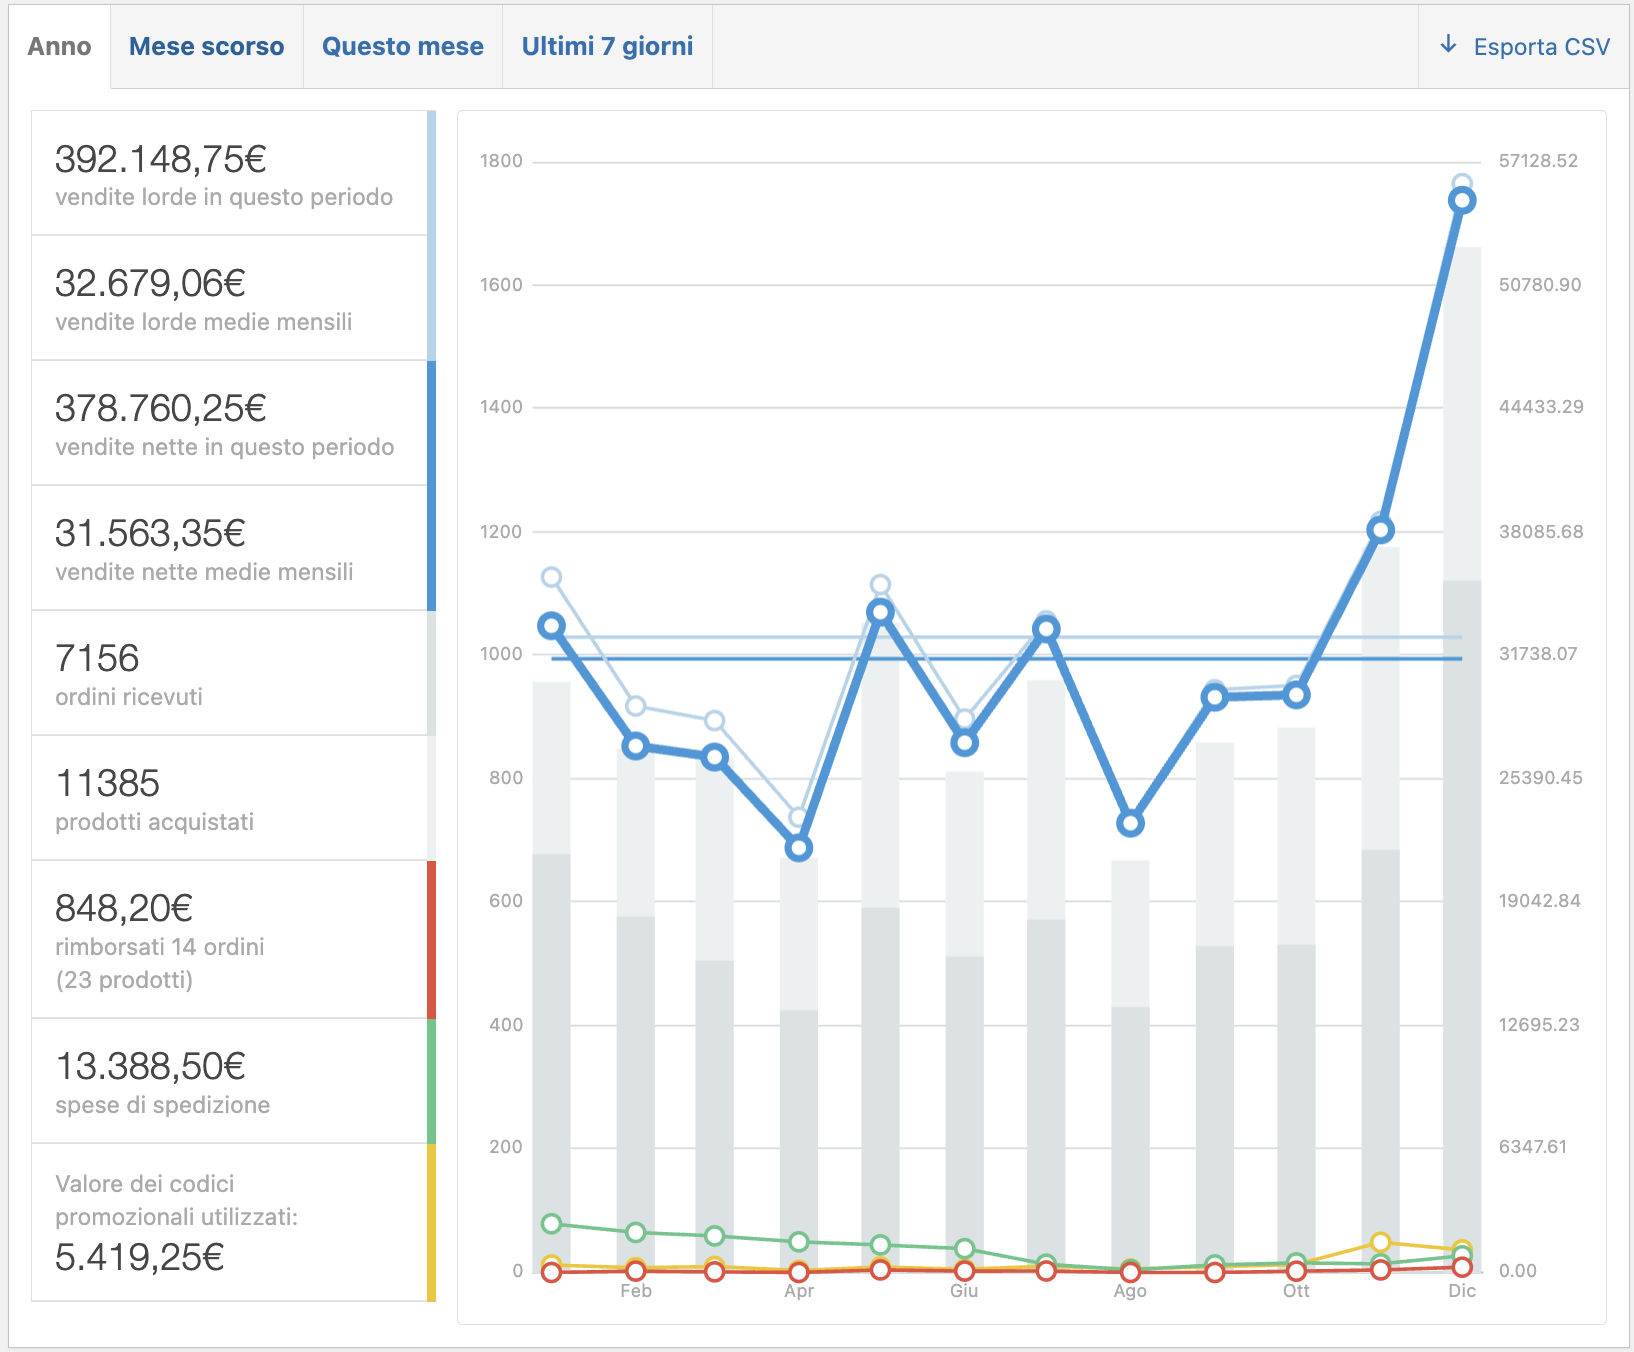The image size is (1634, 1352).
Task: Select the ordini ricevuti legend entry
Action: click(x=229, y=673)
